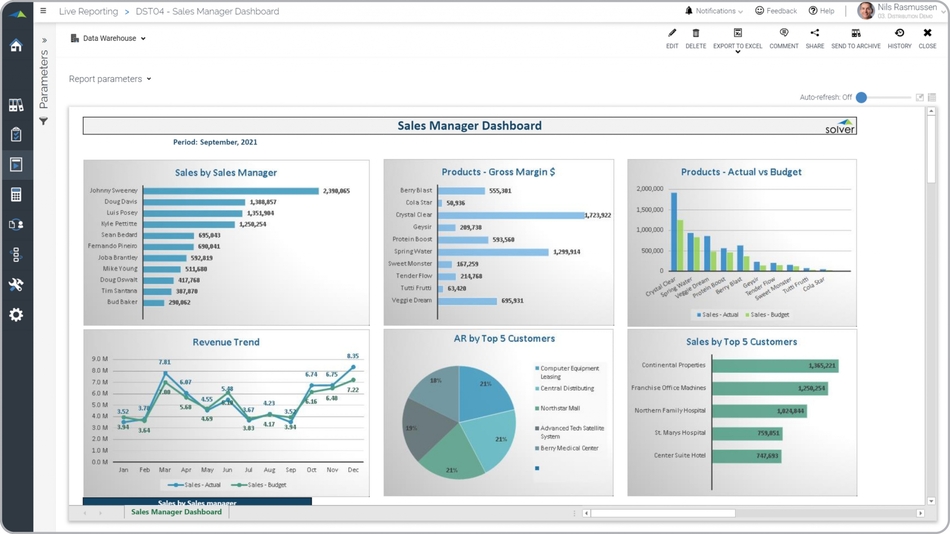Expand the Data Warehouse dropdown
The image size is (950, 534).
coord(109,39)
